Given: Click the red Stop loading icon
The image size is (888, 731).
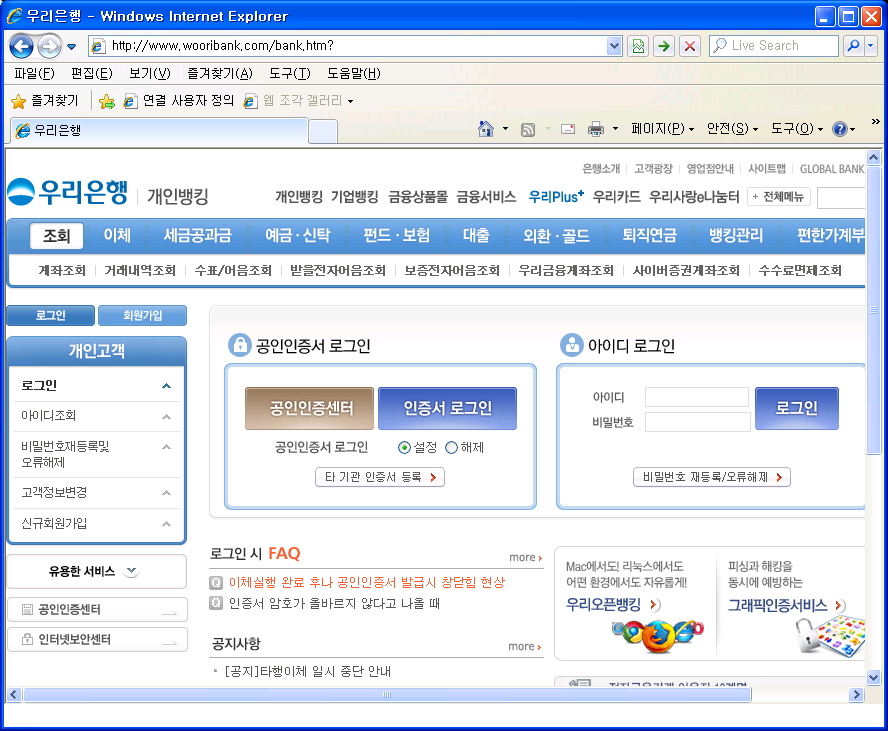Looking at the screenshot, I should 690,46.
